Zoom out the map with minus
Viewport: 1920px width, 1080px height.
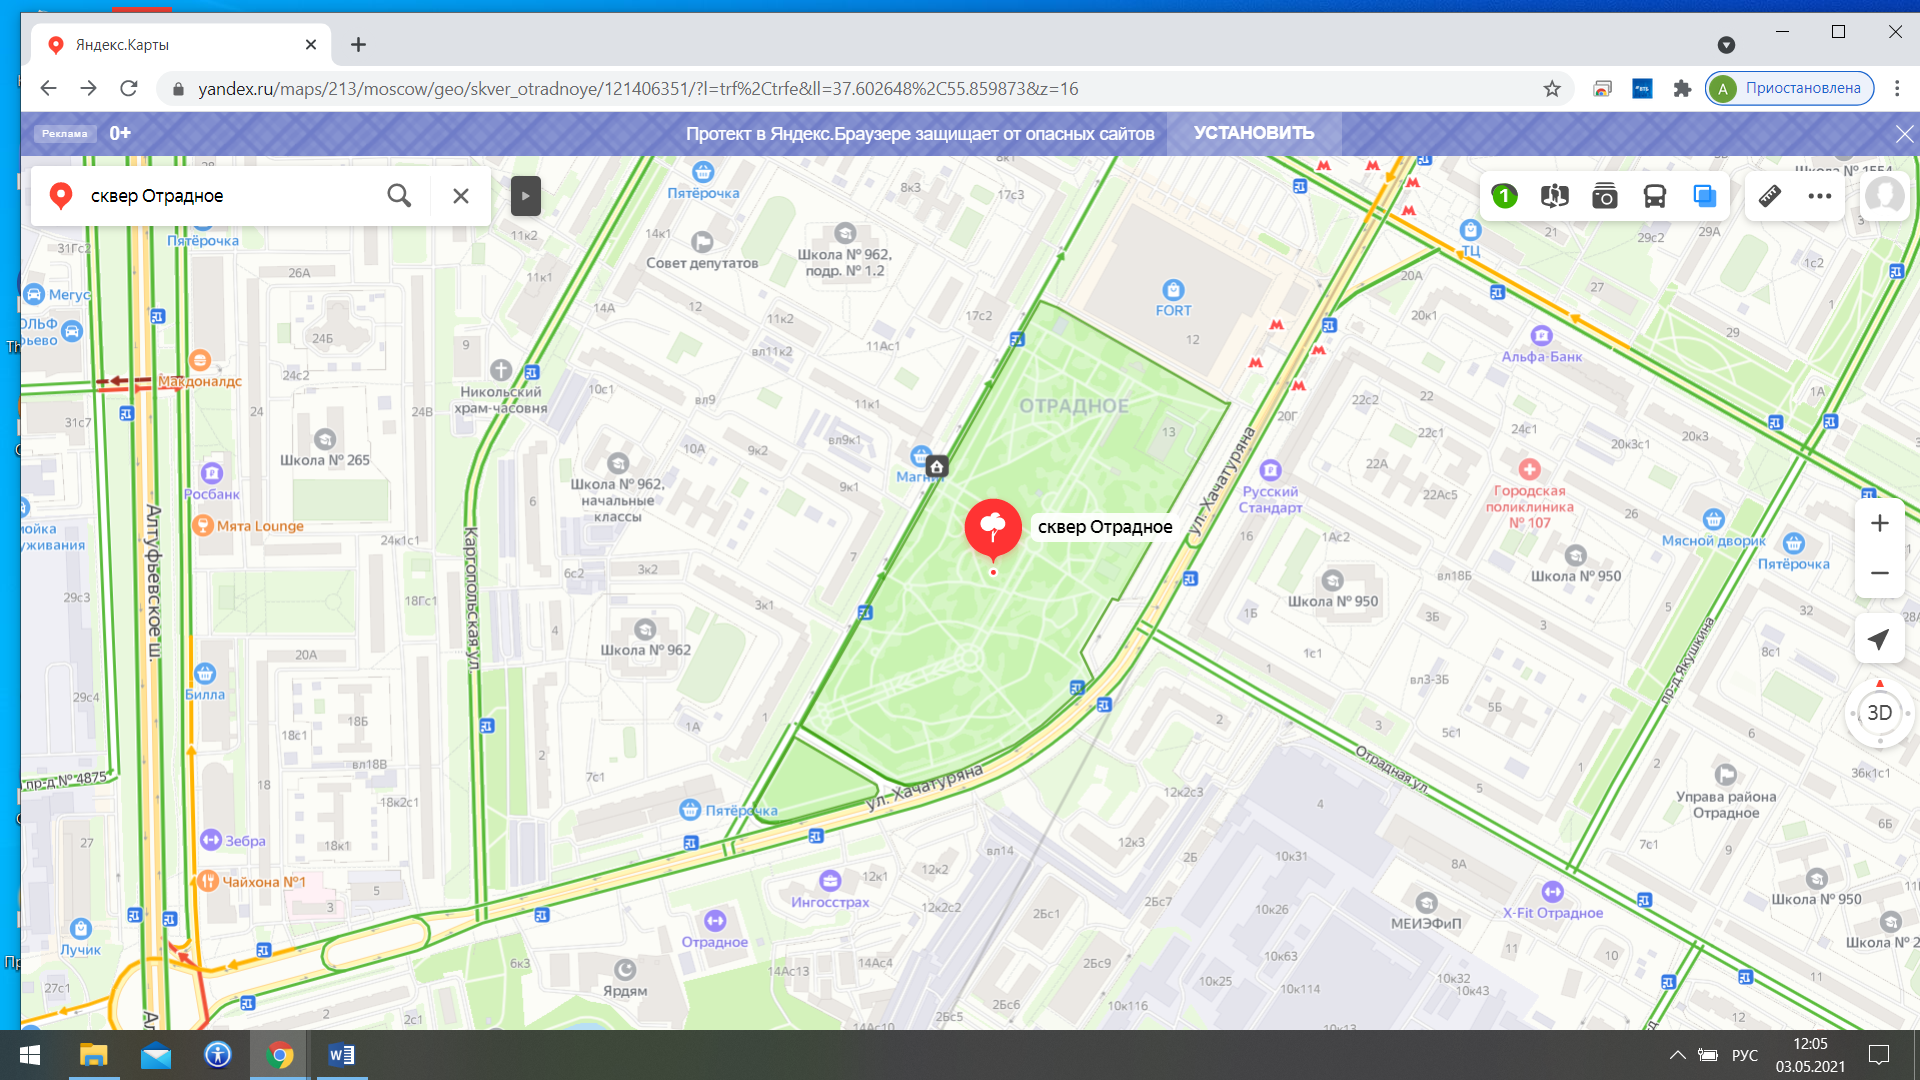[x=1879, y=573]
